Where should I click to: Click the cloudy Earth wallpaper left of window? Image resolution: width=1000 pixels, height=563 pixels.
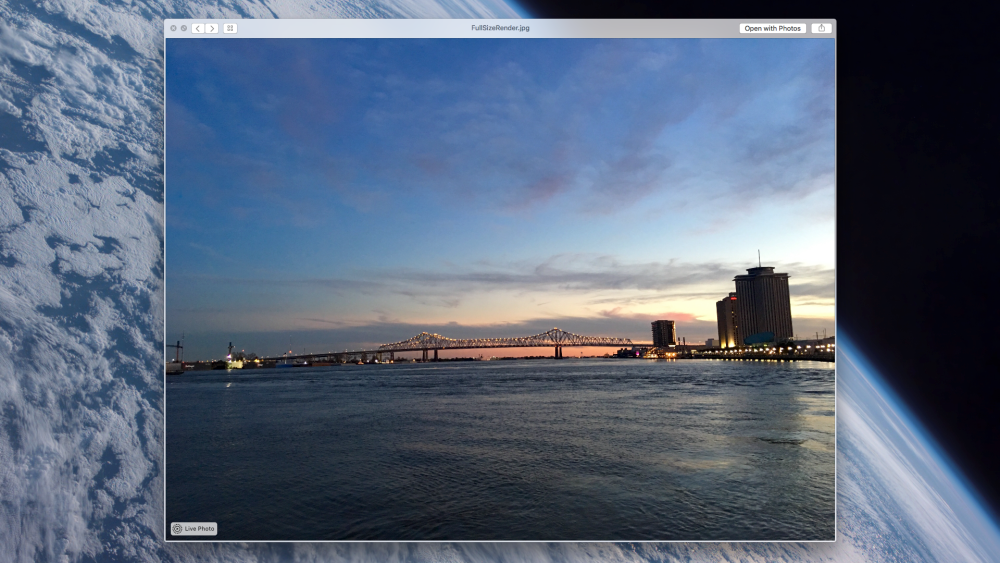pos(80,300)
